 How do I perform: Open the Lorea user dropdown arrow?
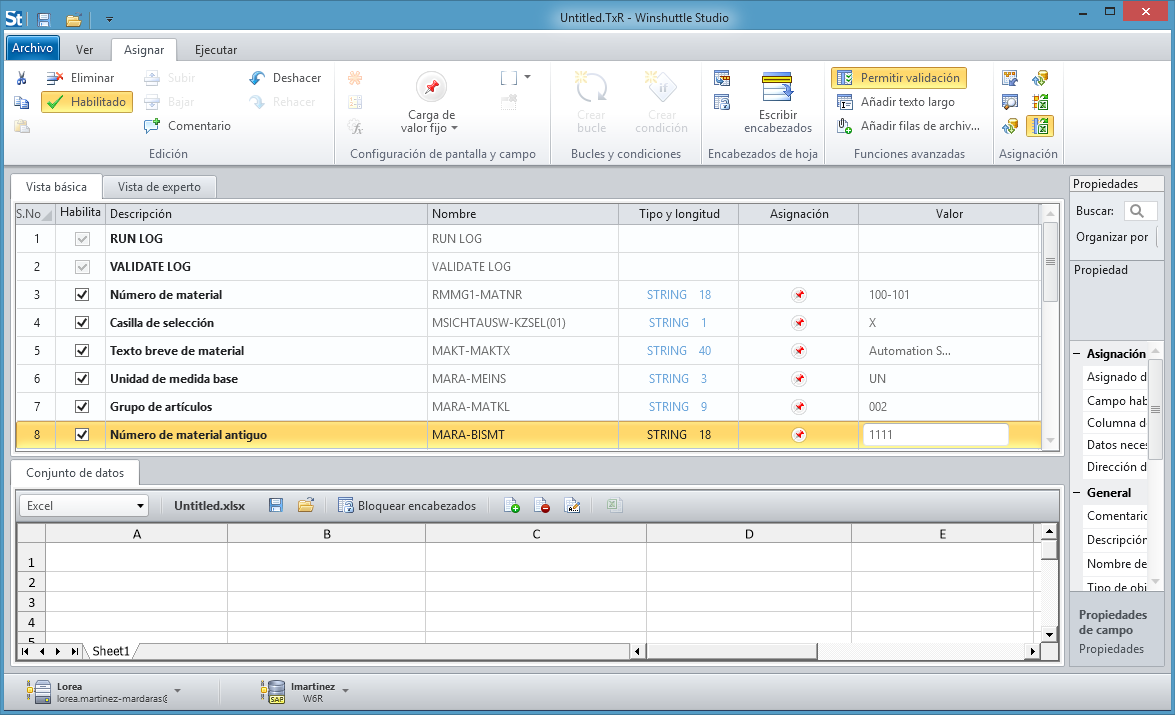pyautogui.click(x=178, y=690)
